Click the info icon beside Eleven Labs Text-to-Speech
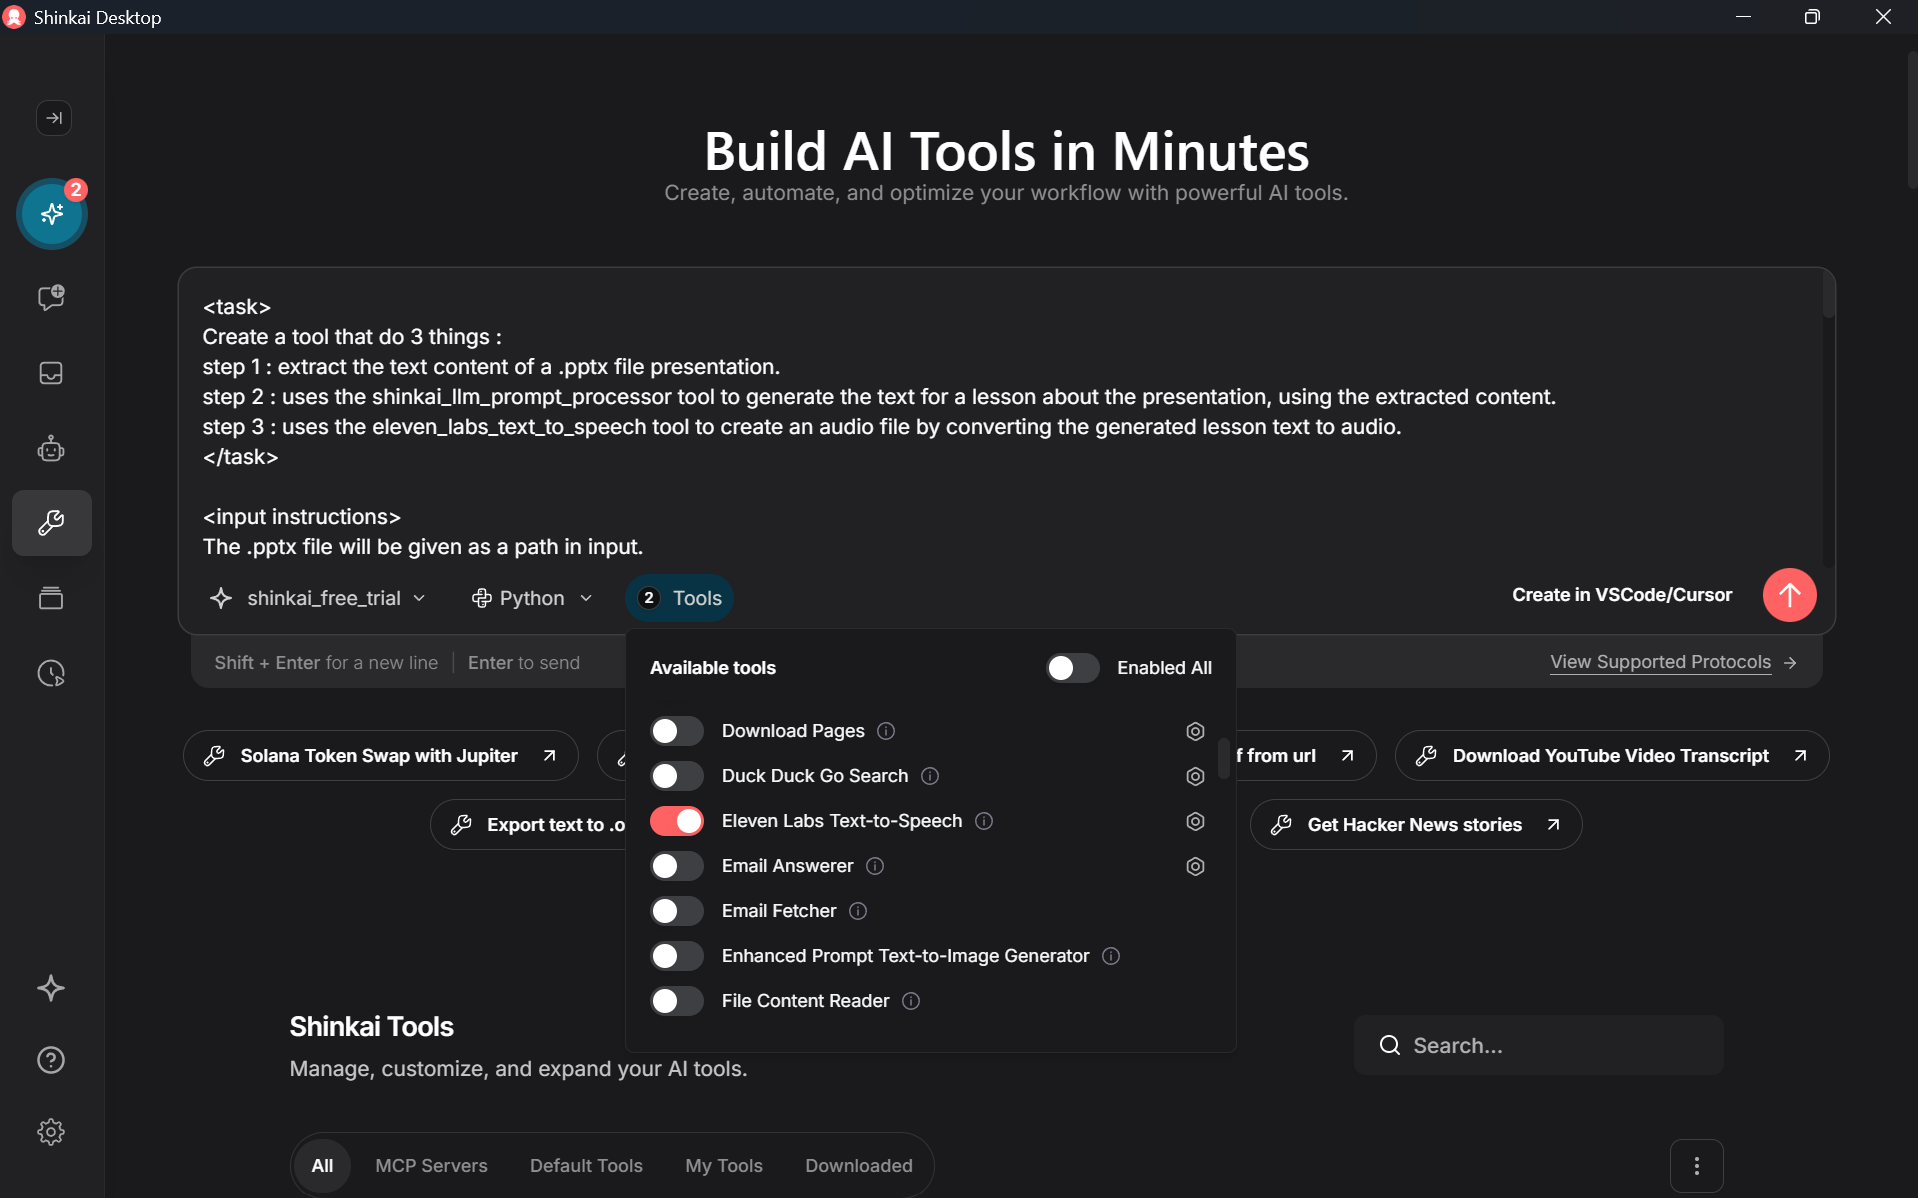1918x1198 pixels. click(x=983, y=821)
